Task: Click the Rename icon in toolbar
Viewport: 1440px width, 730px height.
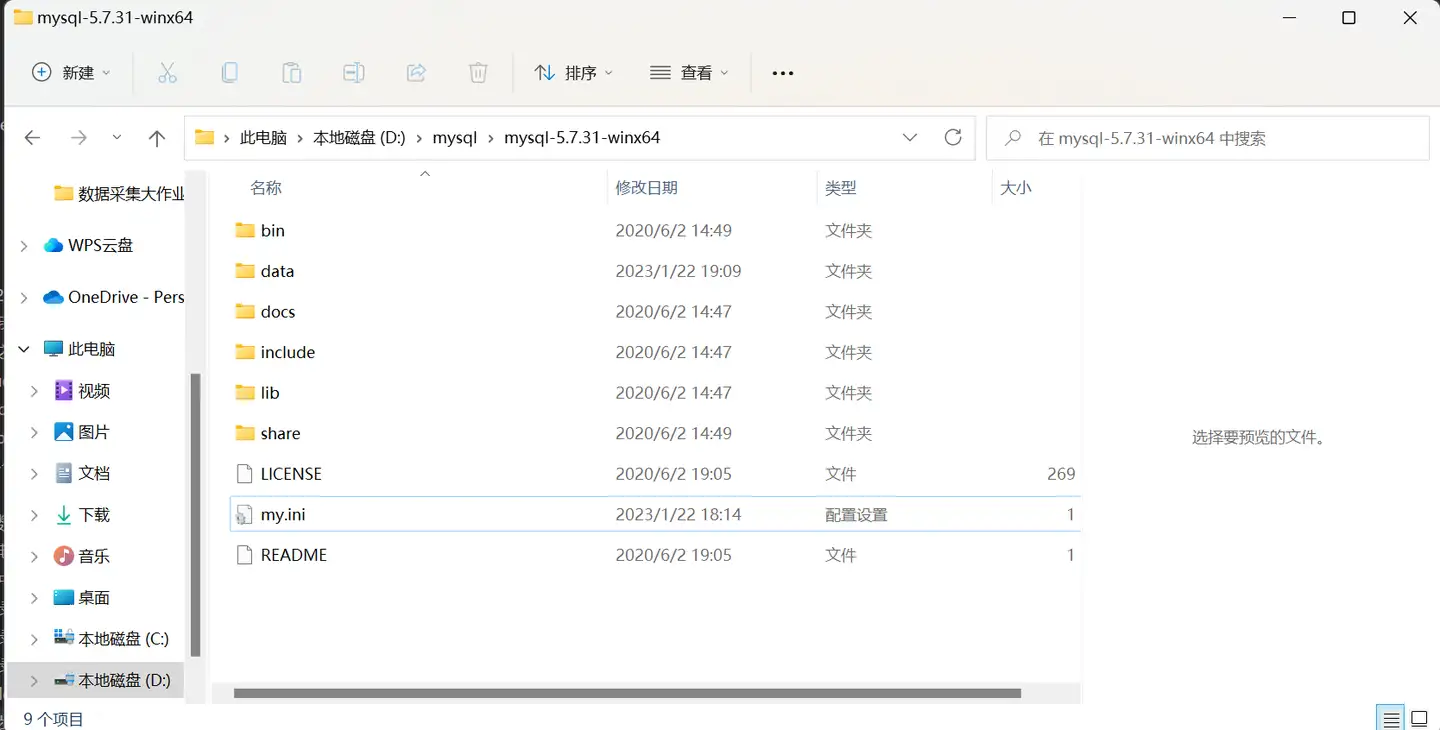Action: (353, 73)
